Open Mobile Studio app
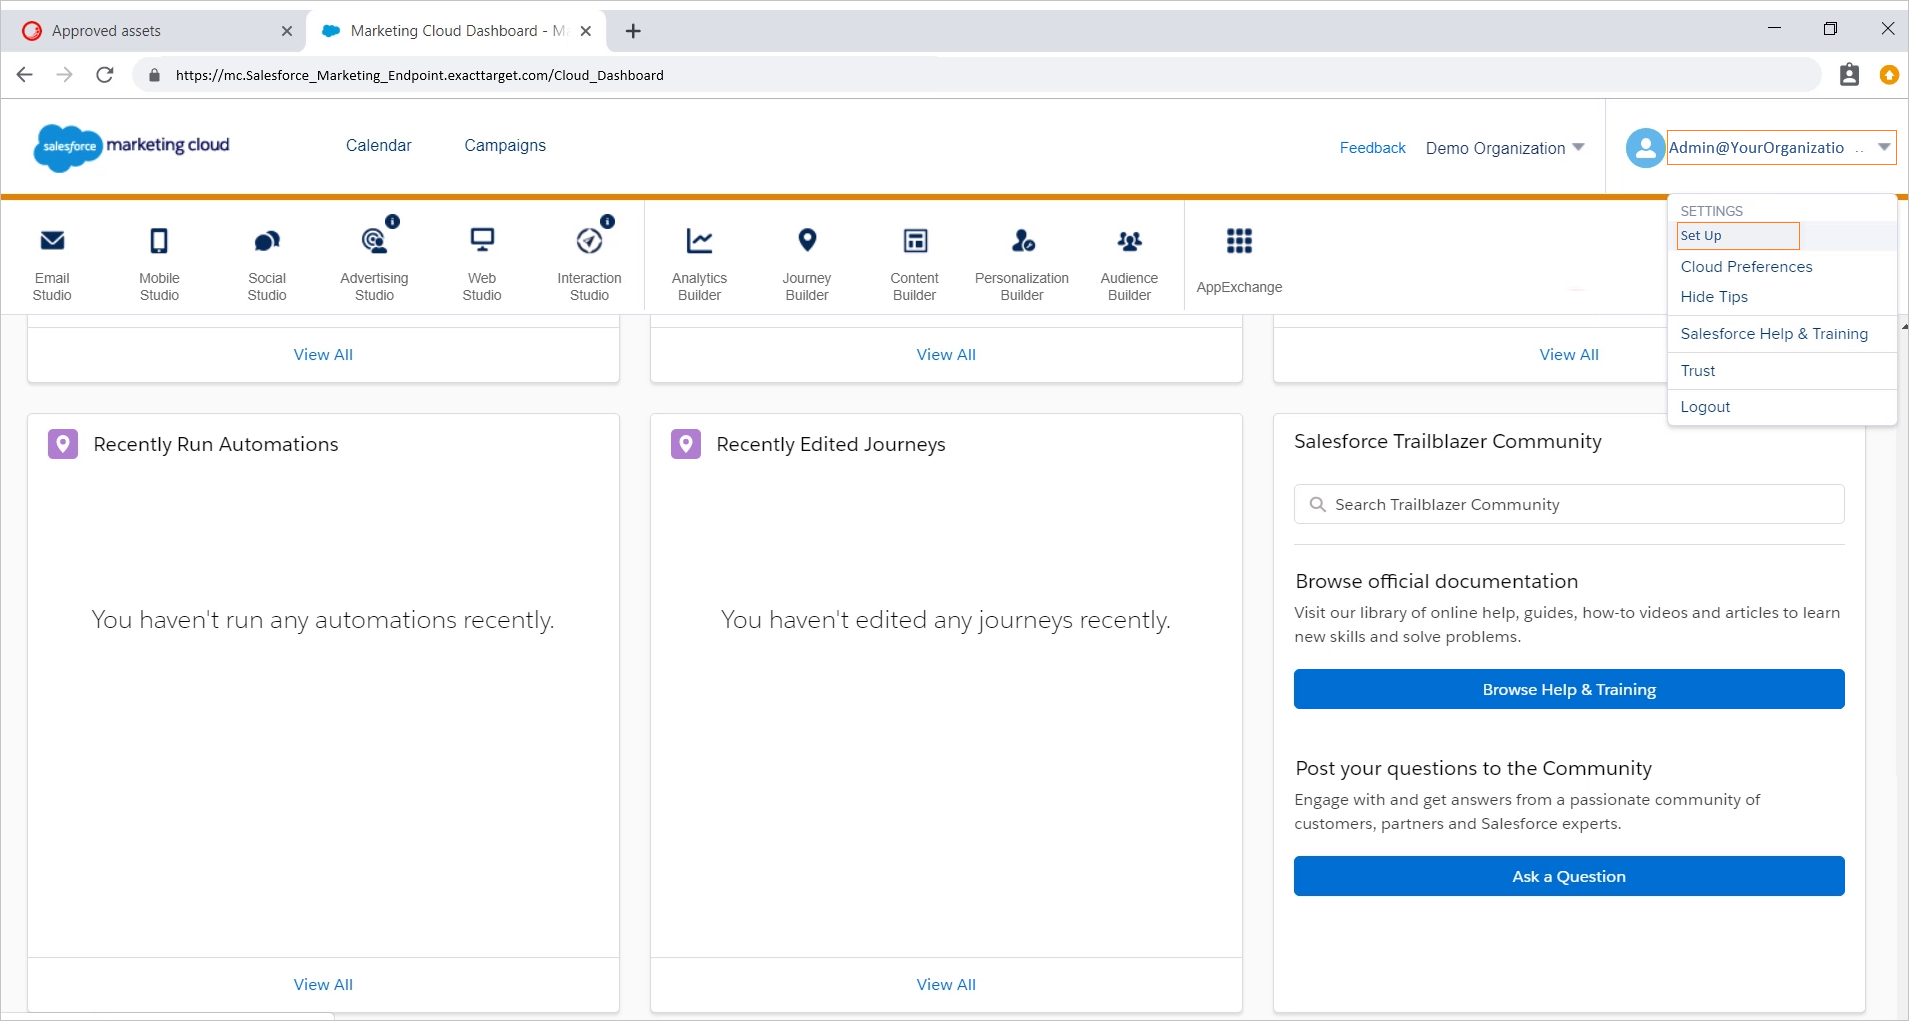The width and height of the screenshot is (1909, 1021). tap(159, 264)
